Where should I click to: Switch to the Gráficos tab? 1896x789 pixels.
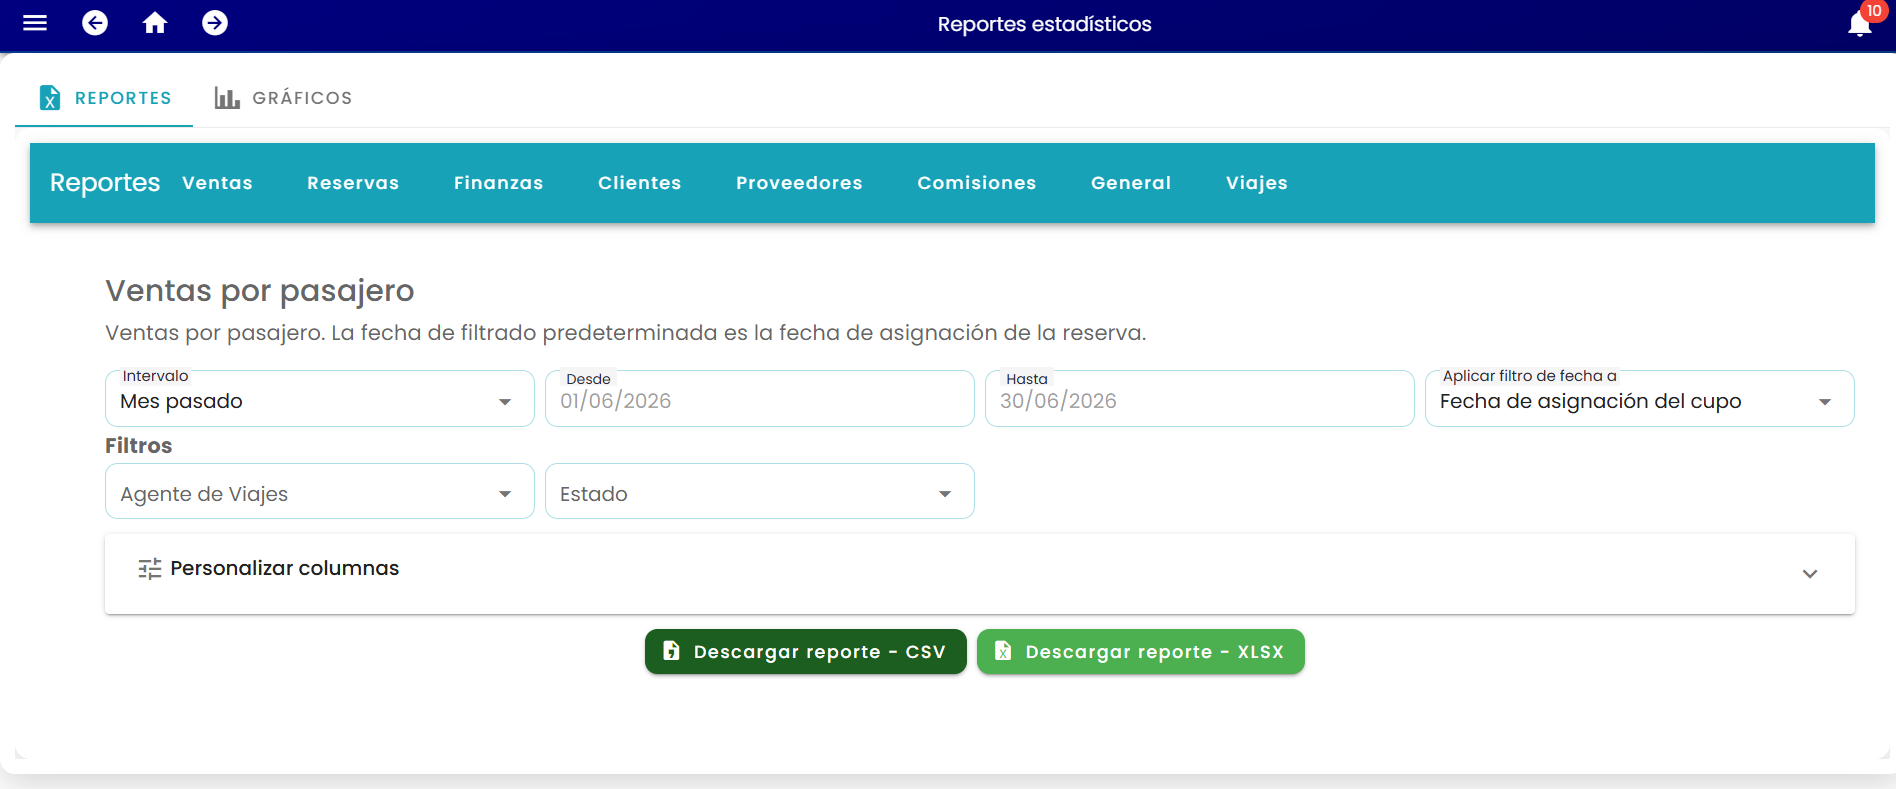point(284,98)
